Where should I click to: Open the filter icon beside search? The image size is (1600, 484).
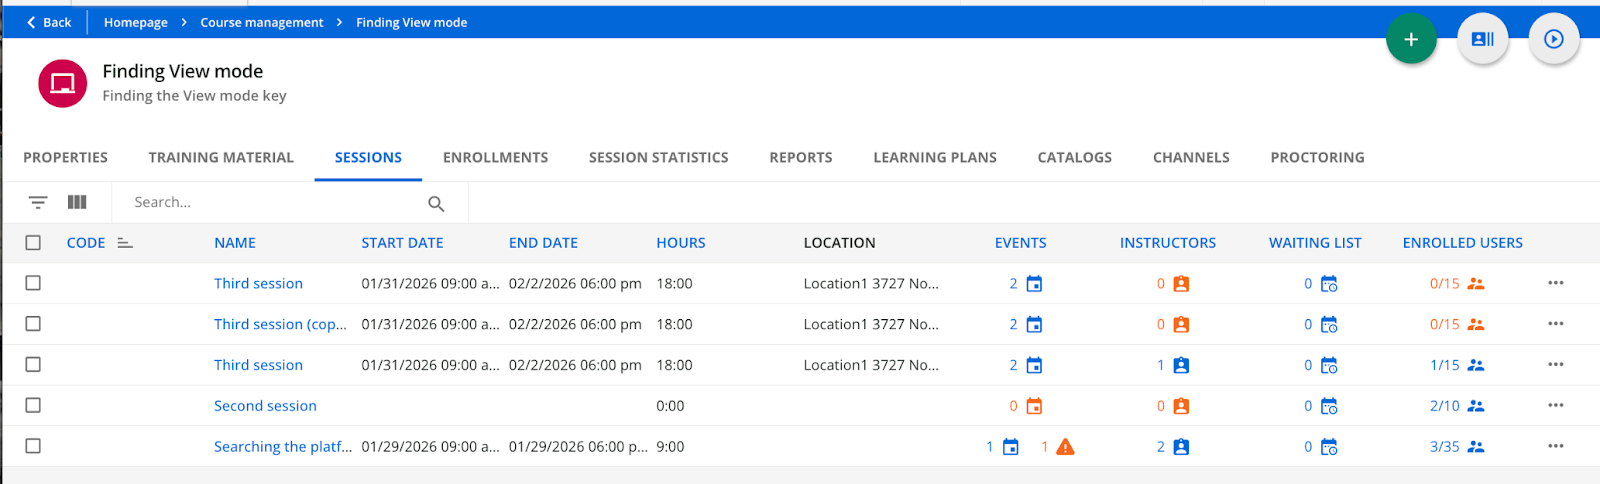pos(38,202)
